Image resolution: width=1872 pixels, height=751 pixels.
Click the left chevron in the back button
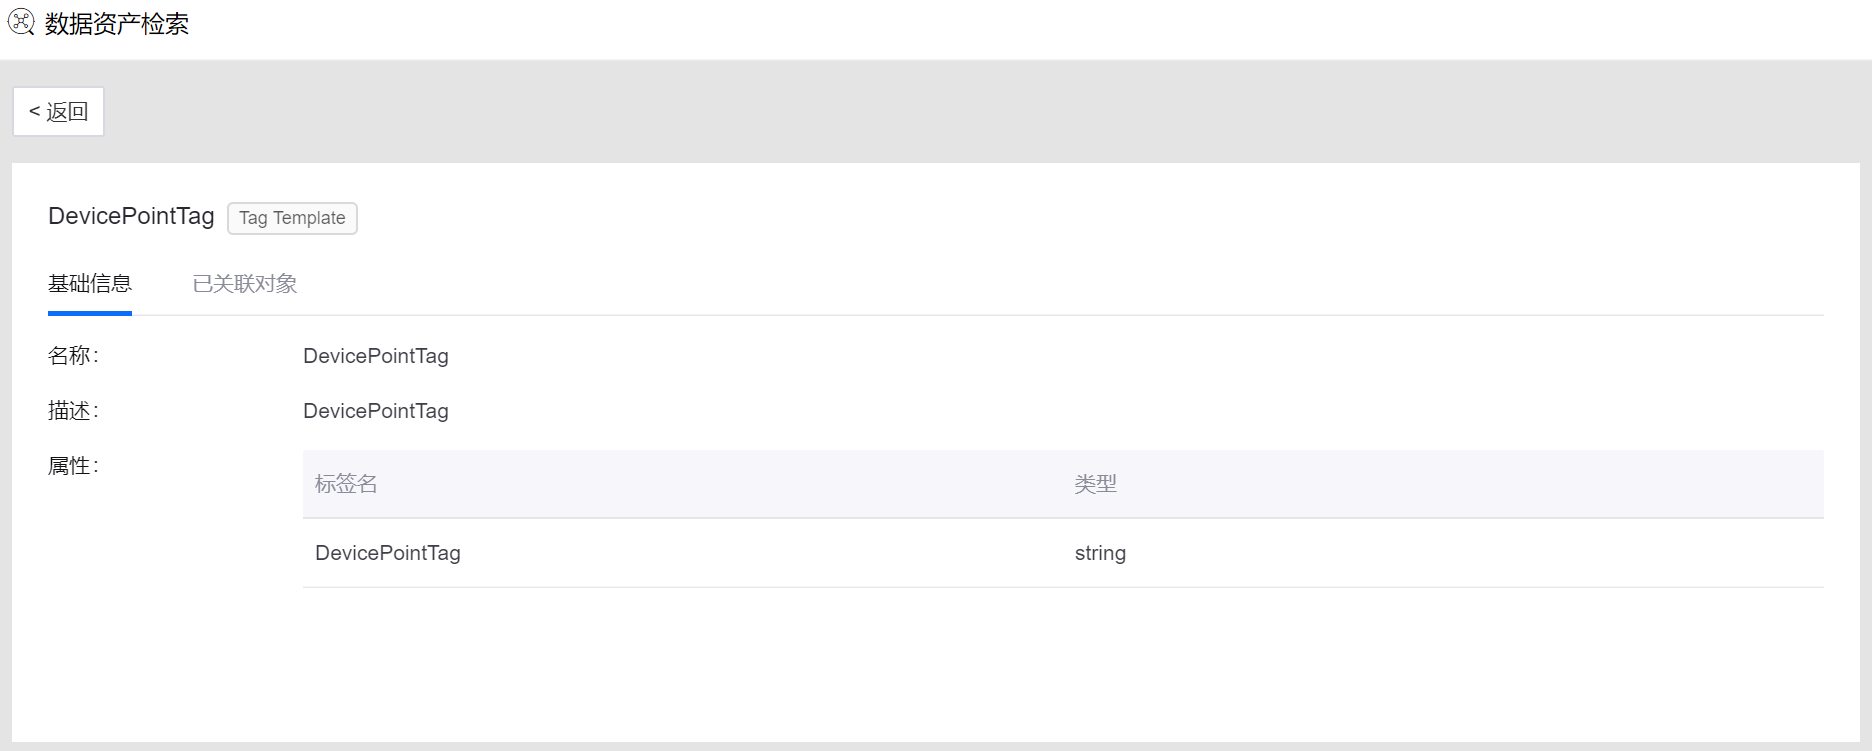35,111
